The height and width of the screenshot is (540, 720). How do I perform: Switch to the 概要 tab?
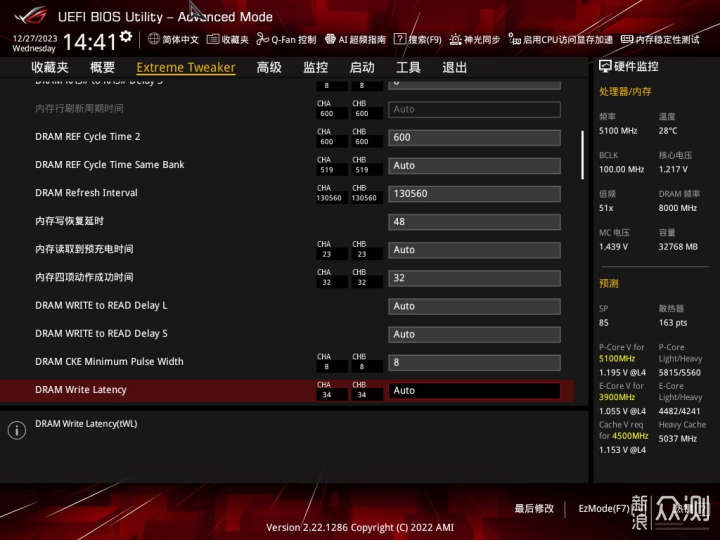pos(102,68)
